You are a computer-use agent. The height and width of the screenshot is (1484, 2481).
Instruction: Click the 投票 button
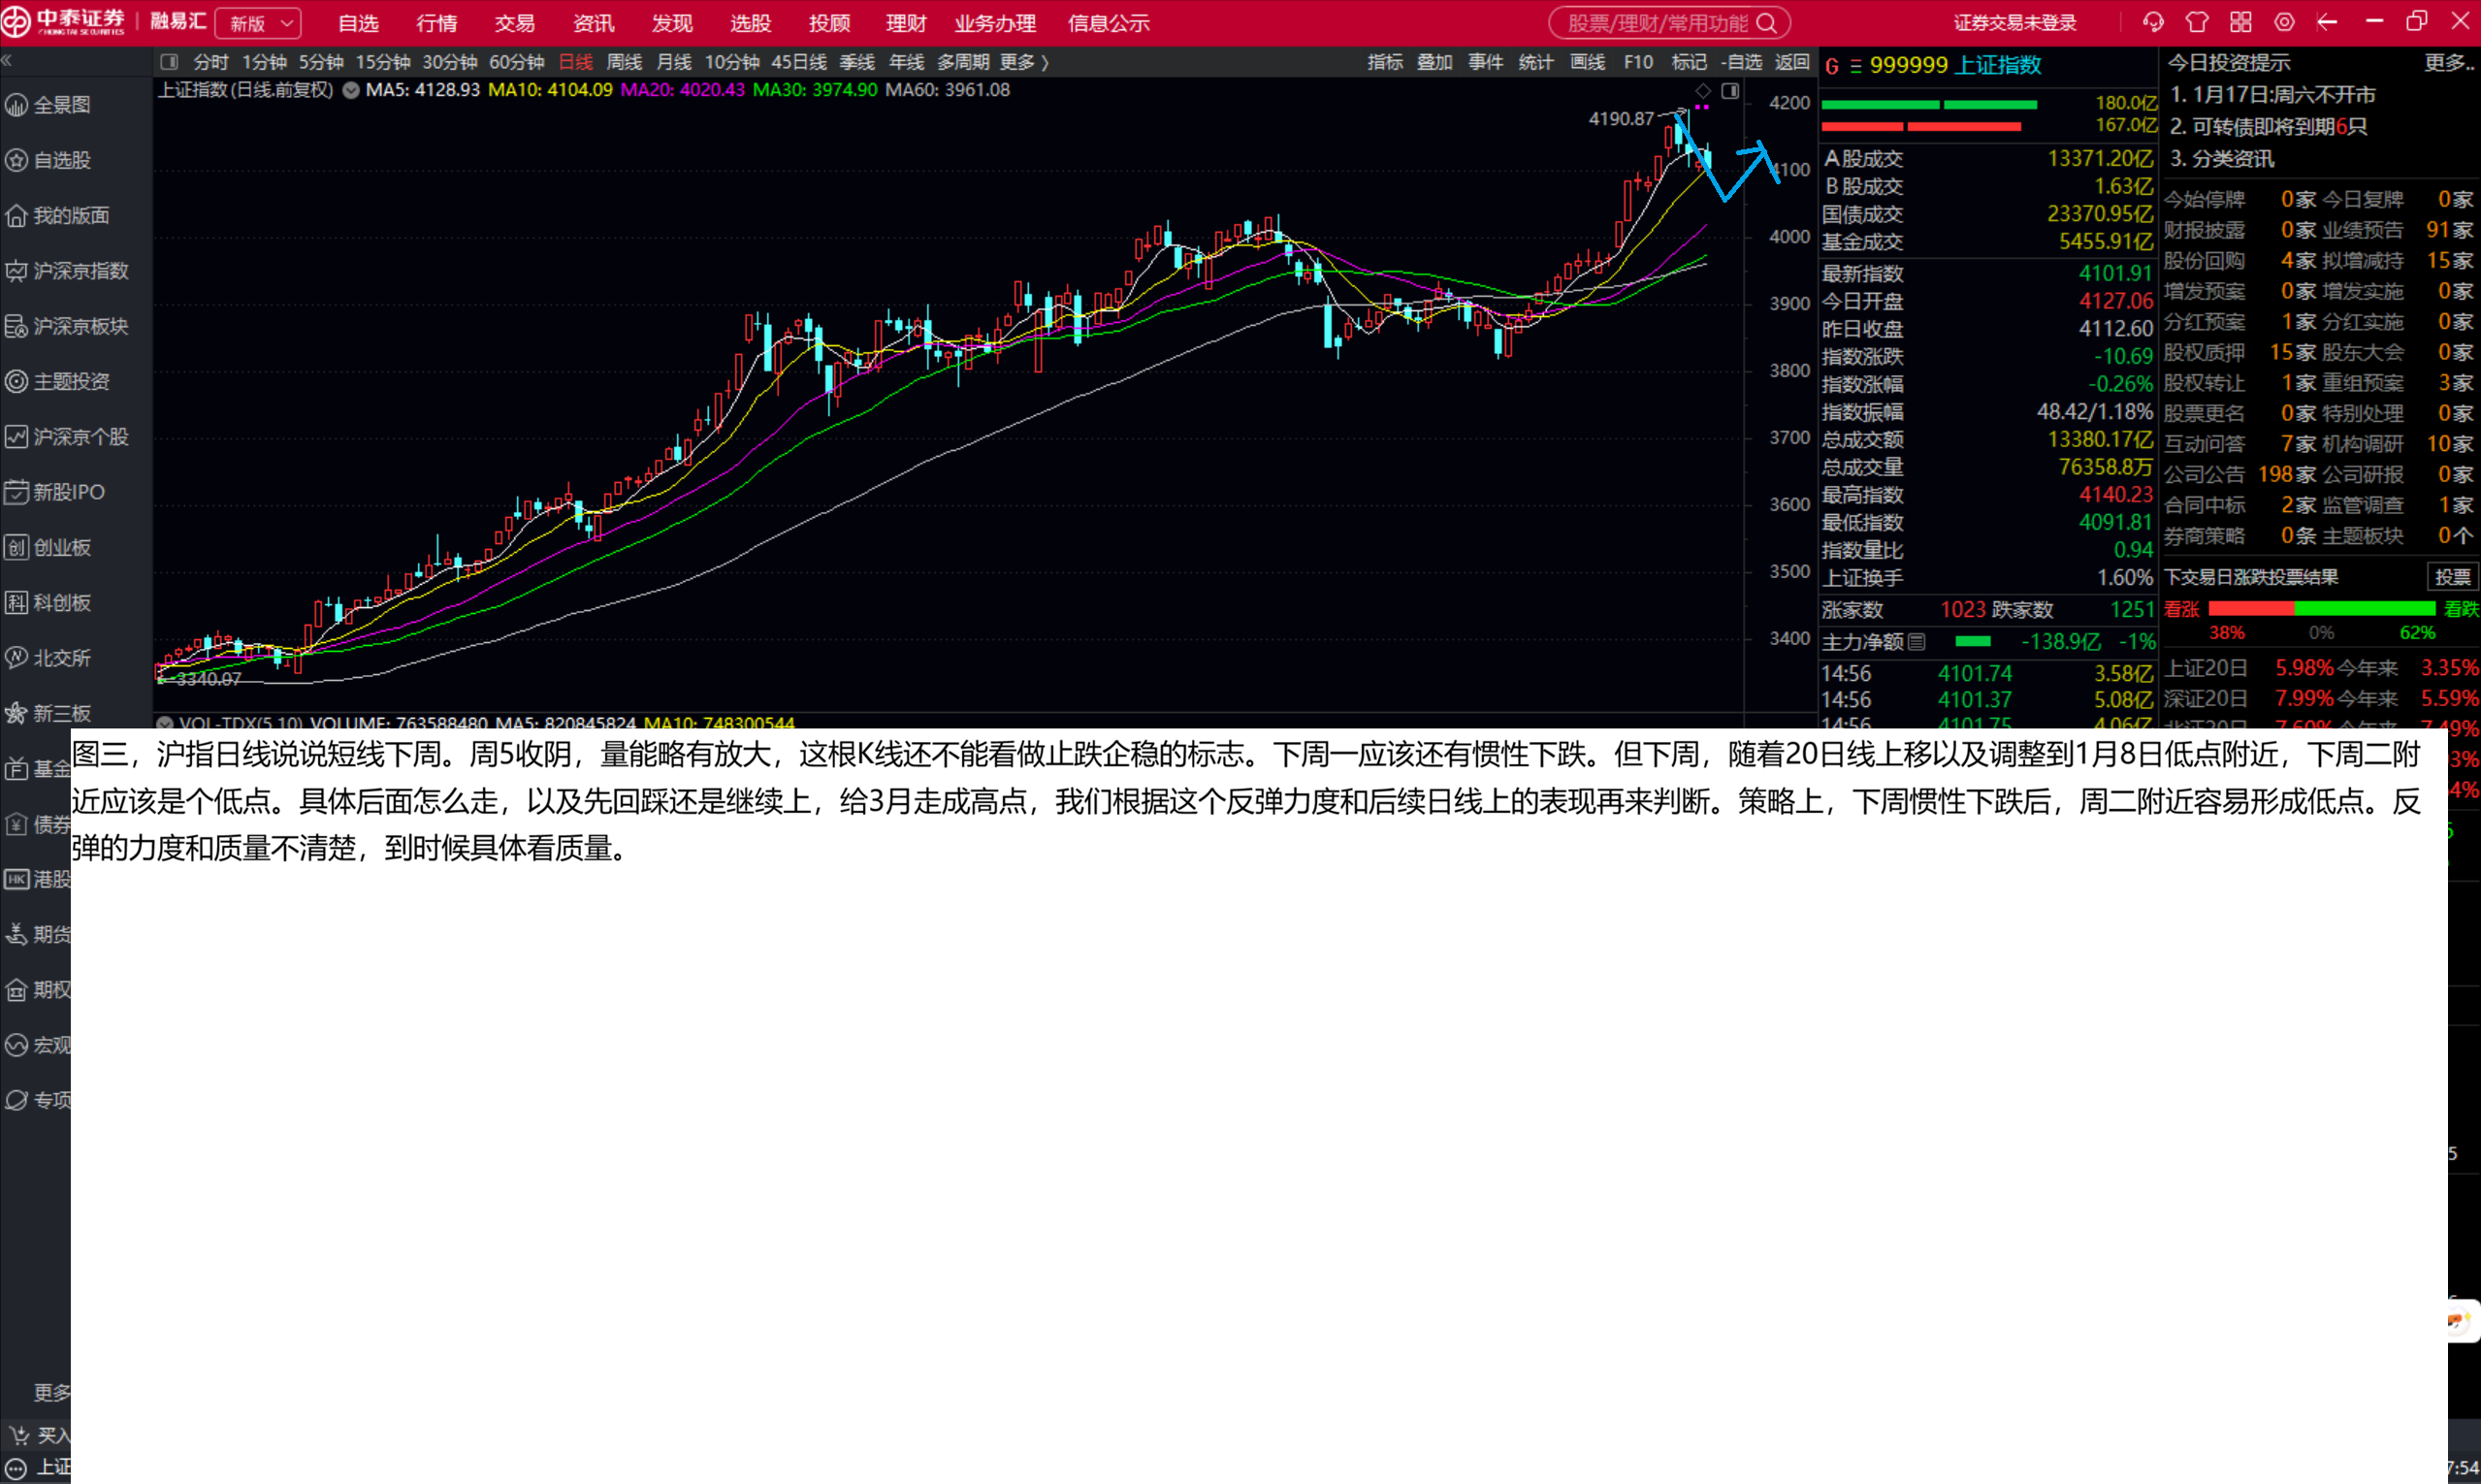(2451, 577)
